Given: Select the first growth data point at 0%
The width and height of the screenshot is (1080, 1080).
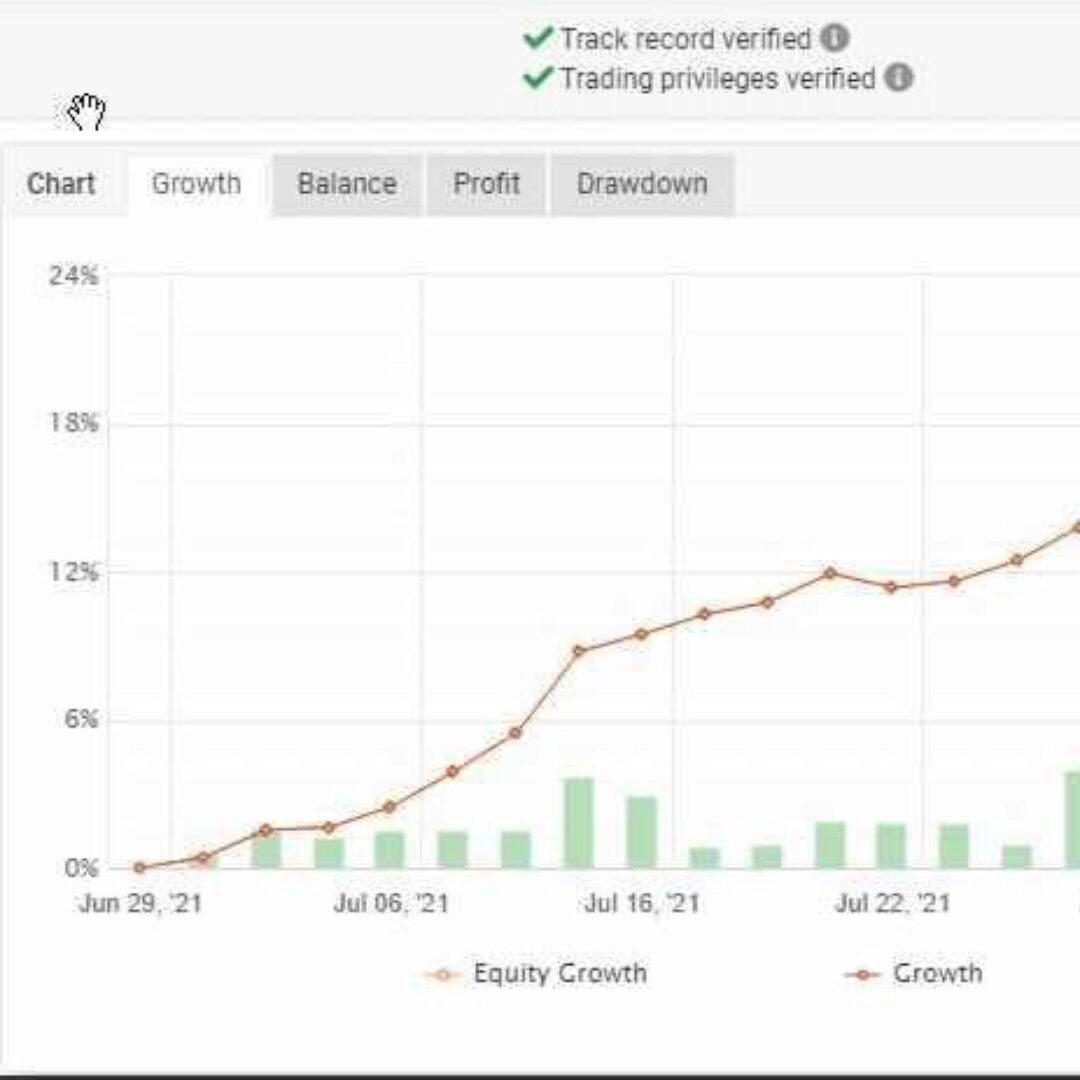Looking at the screenshot, I should [139, 868].
